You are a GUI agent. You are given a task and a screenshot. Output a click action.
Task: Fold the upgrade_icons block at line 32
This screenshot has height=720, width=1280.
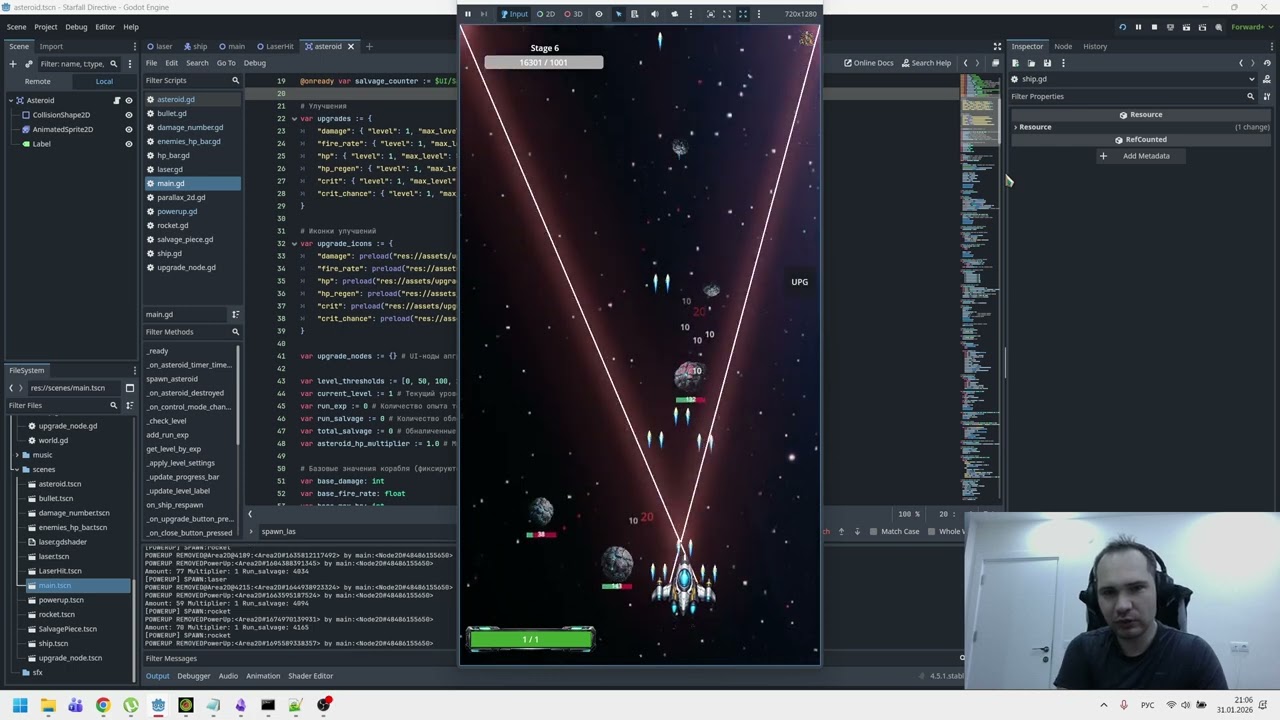(x=293, y=244)
